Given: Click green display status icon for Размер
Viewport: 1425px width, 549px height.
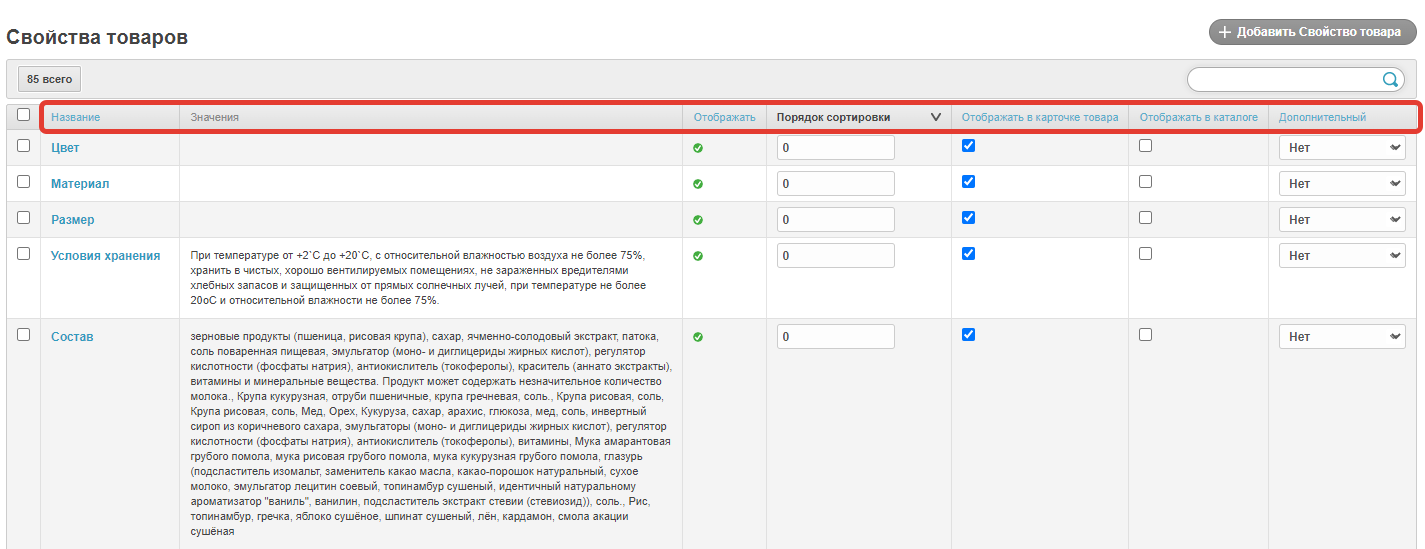Looking at the screenshot, I should pyautogui.click(x=698, y=220).
